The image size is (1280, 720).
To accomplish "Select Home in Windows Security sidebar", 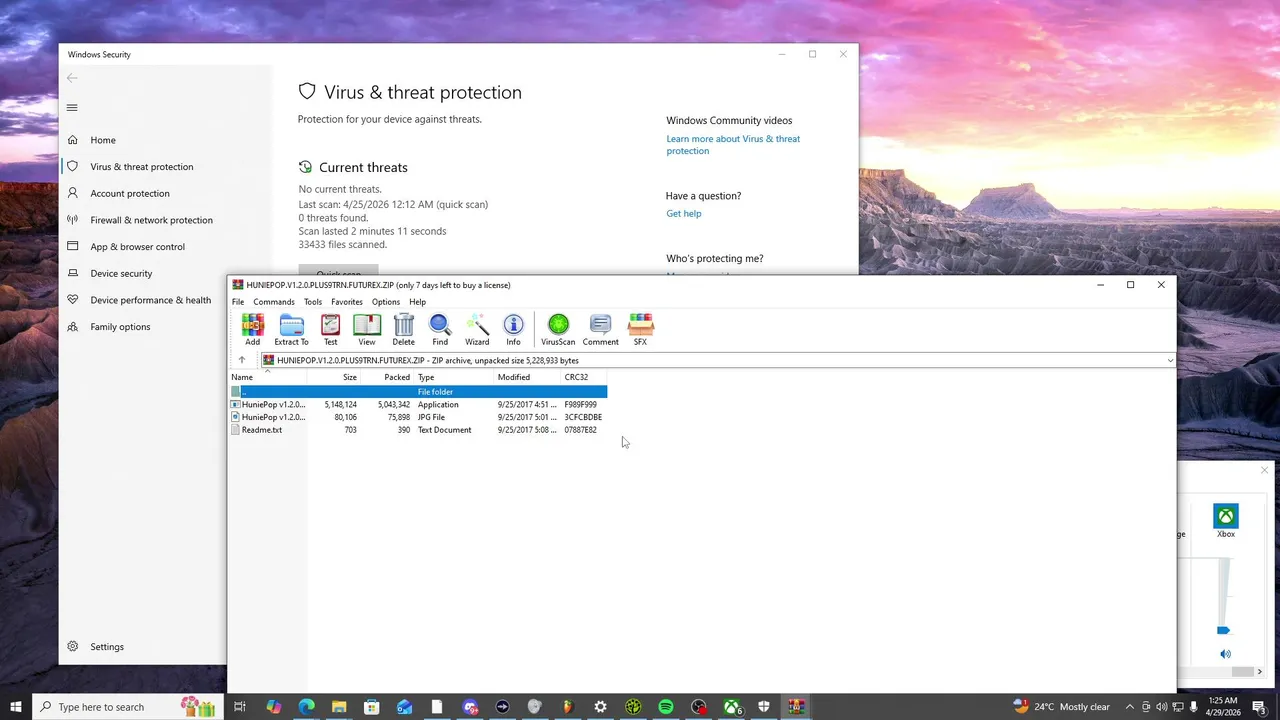I will pyautogui.click(x=103, y=140).
